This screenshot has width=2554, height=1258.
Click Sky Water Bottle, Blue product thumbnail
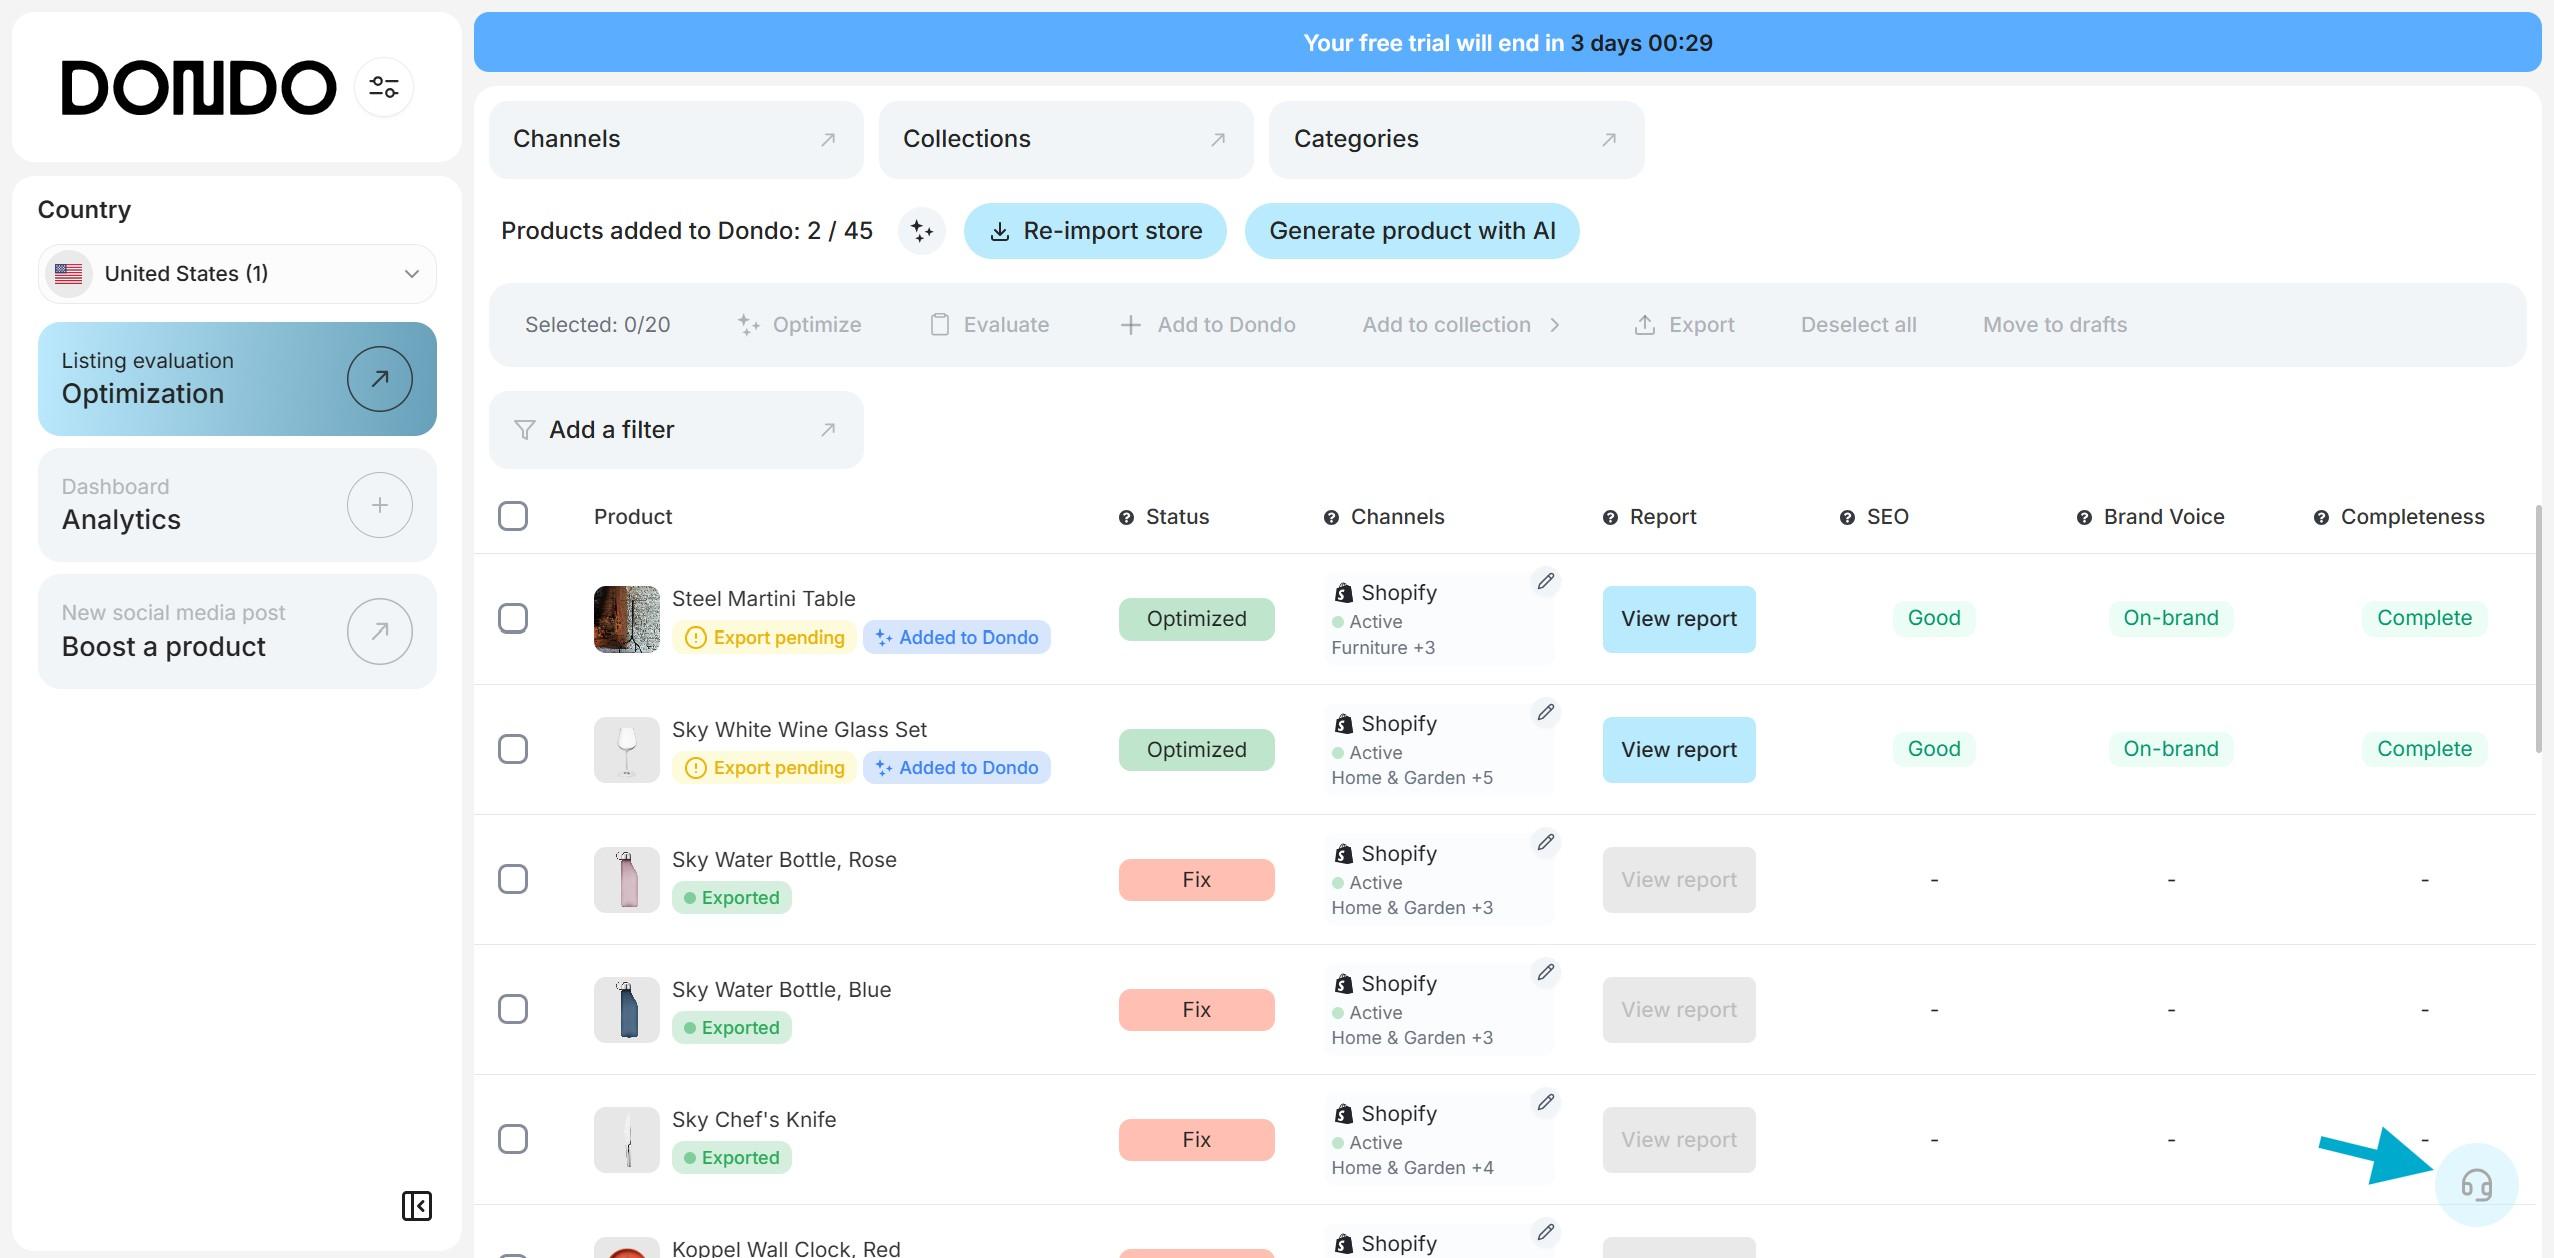click(x=627, y=1010)
